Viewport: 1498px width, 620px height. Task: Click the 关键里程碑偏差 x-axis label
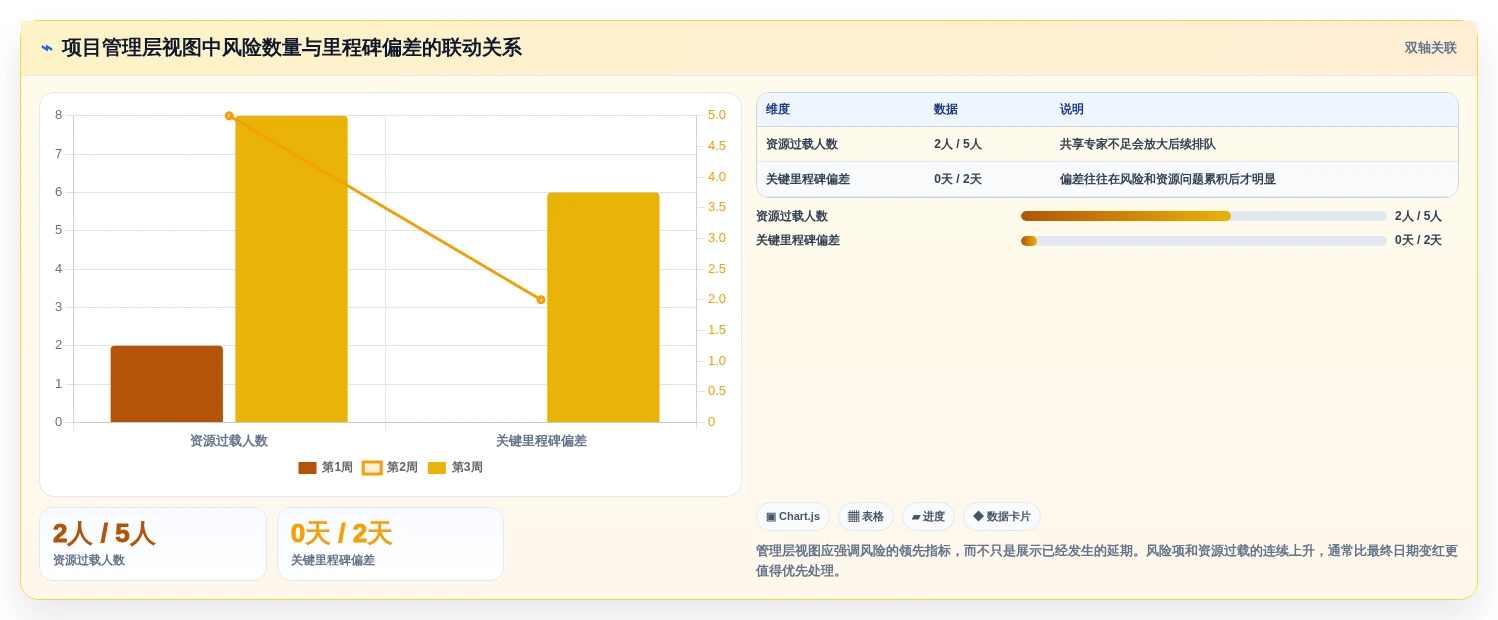[x=541, y=440]
